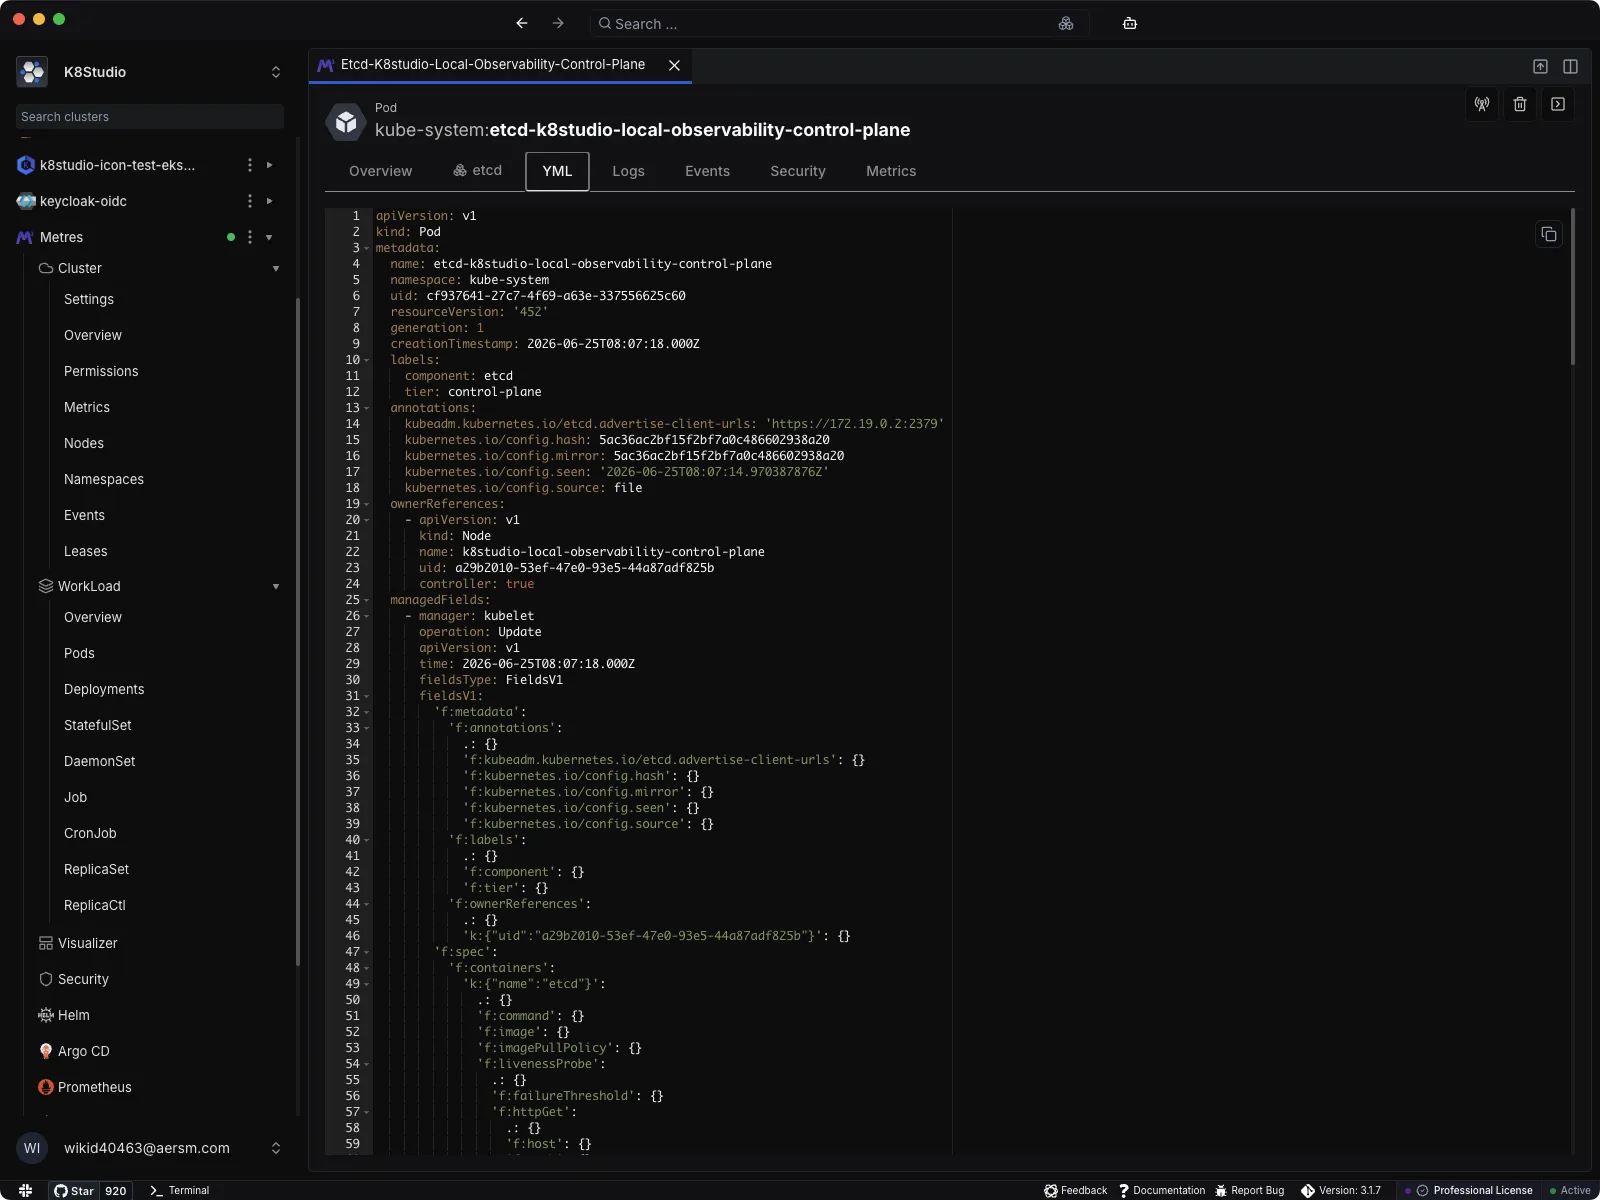The height and width of the screenshot is (1200, 1600).
Task: Open Leases under Cluster
Action: 86,551
